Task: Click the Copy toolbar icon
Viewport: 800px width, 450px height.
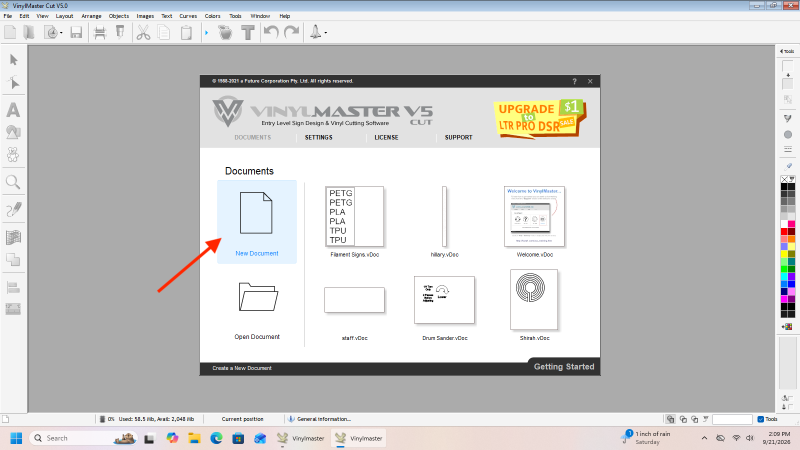Action: click(164, 33)
